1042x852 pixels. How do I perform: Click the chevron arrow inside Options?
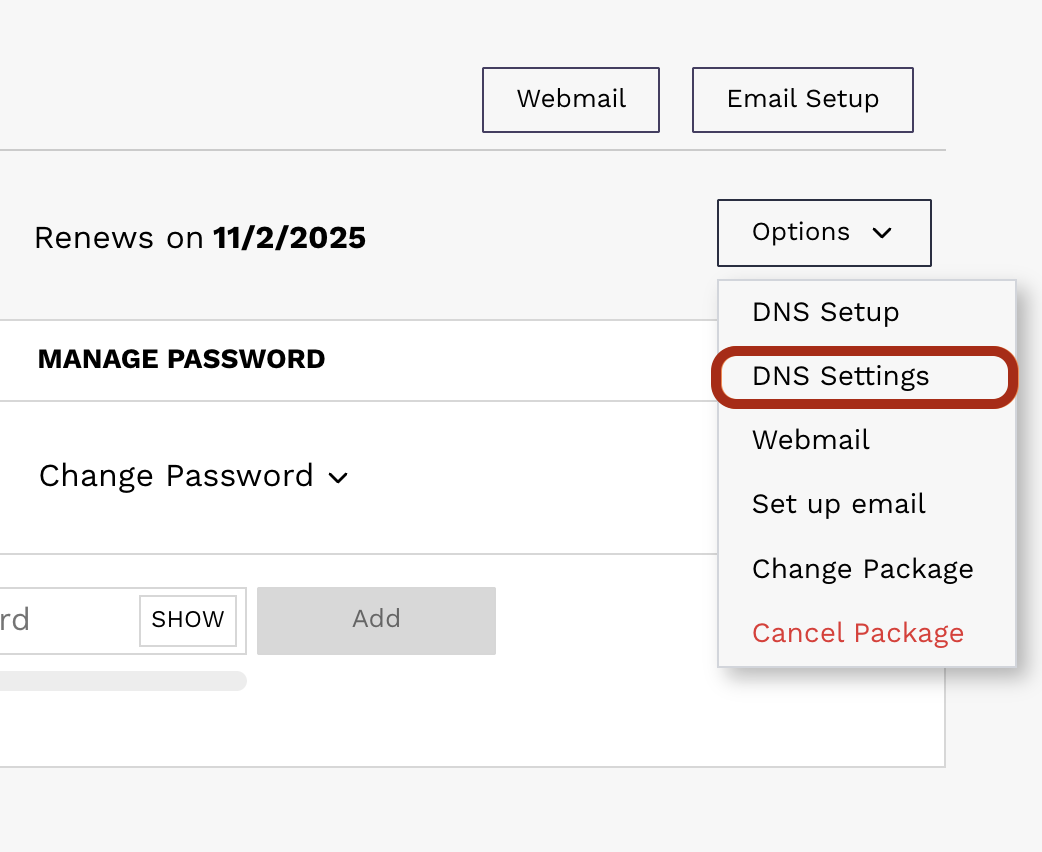(x=881, y=233)
